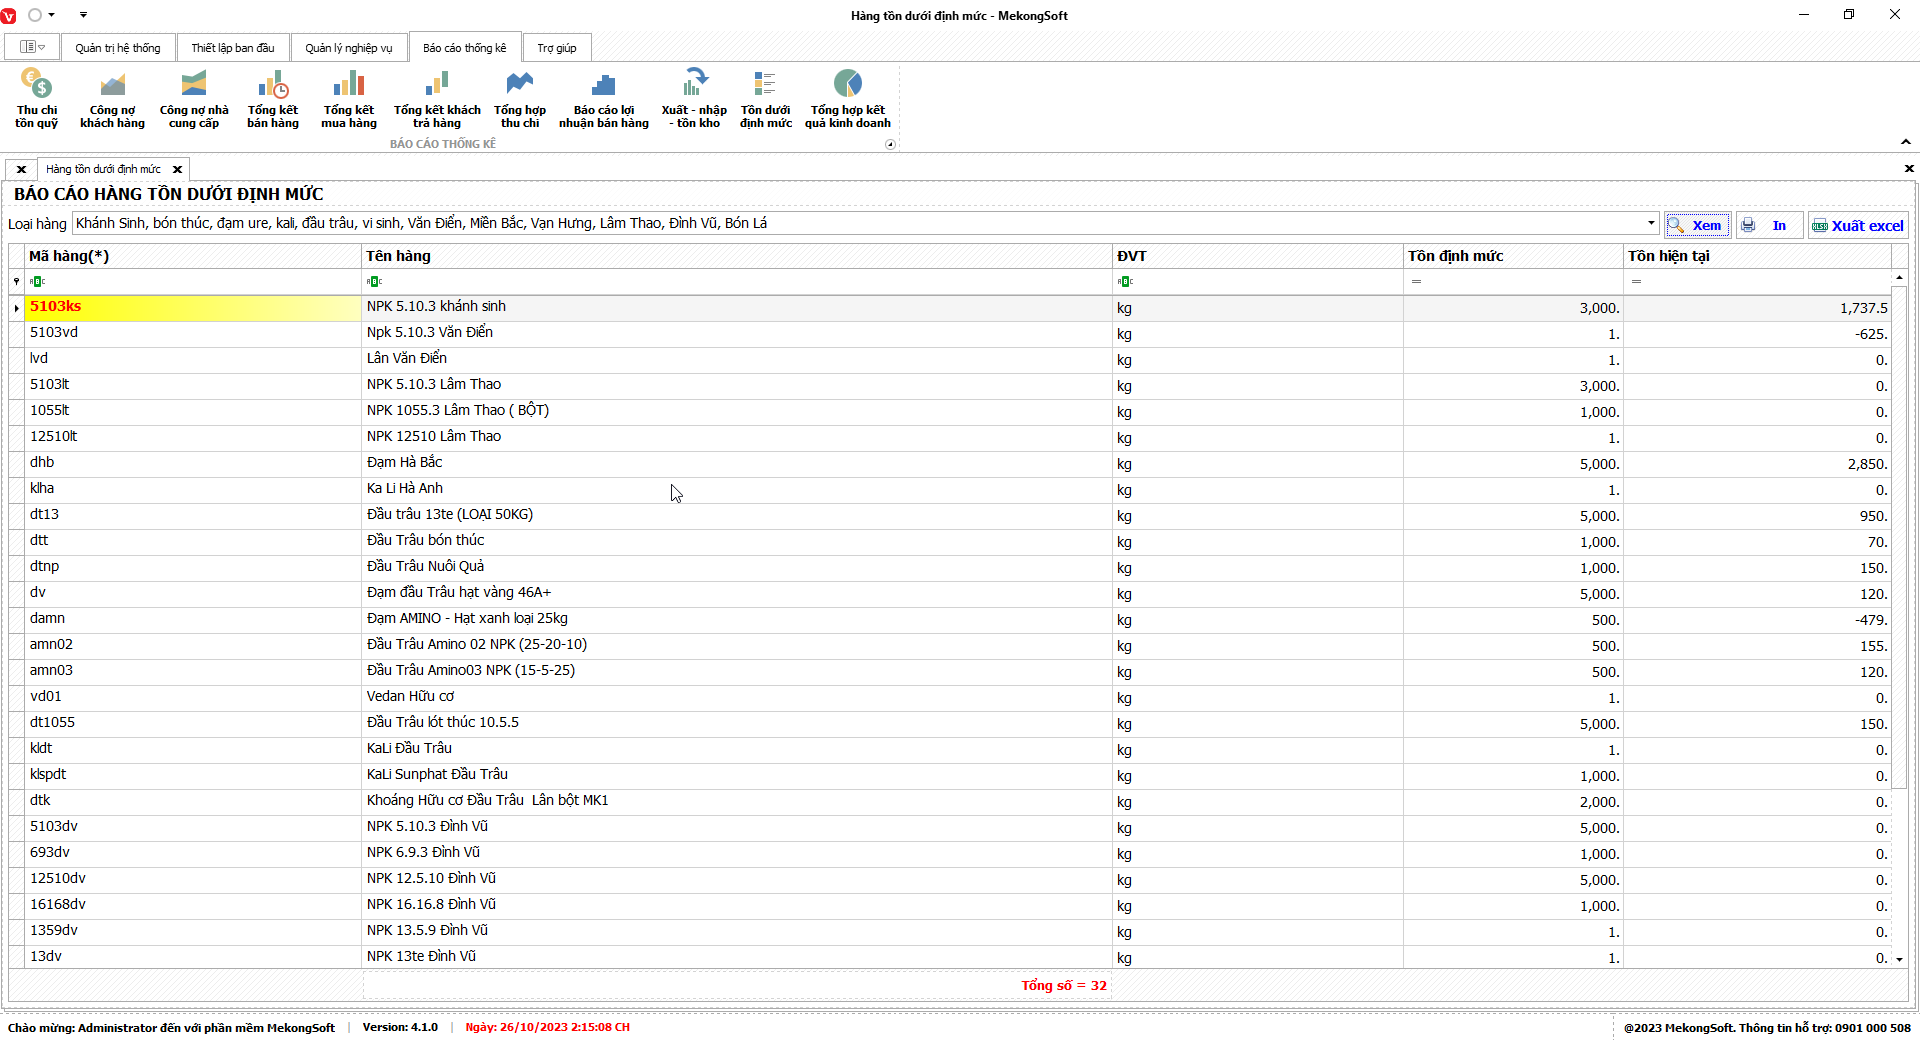Close the Hàng tồn dưới định mức tab
This screenshot has height=1040, width=1920.
point(177,169)
